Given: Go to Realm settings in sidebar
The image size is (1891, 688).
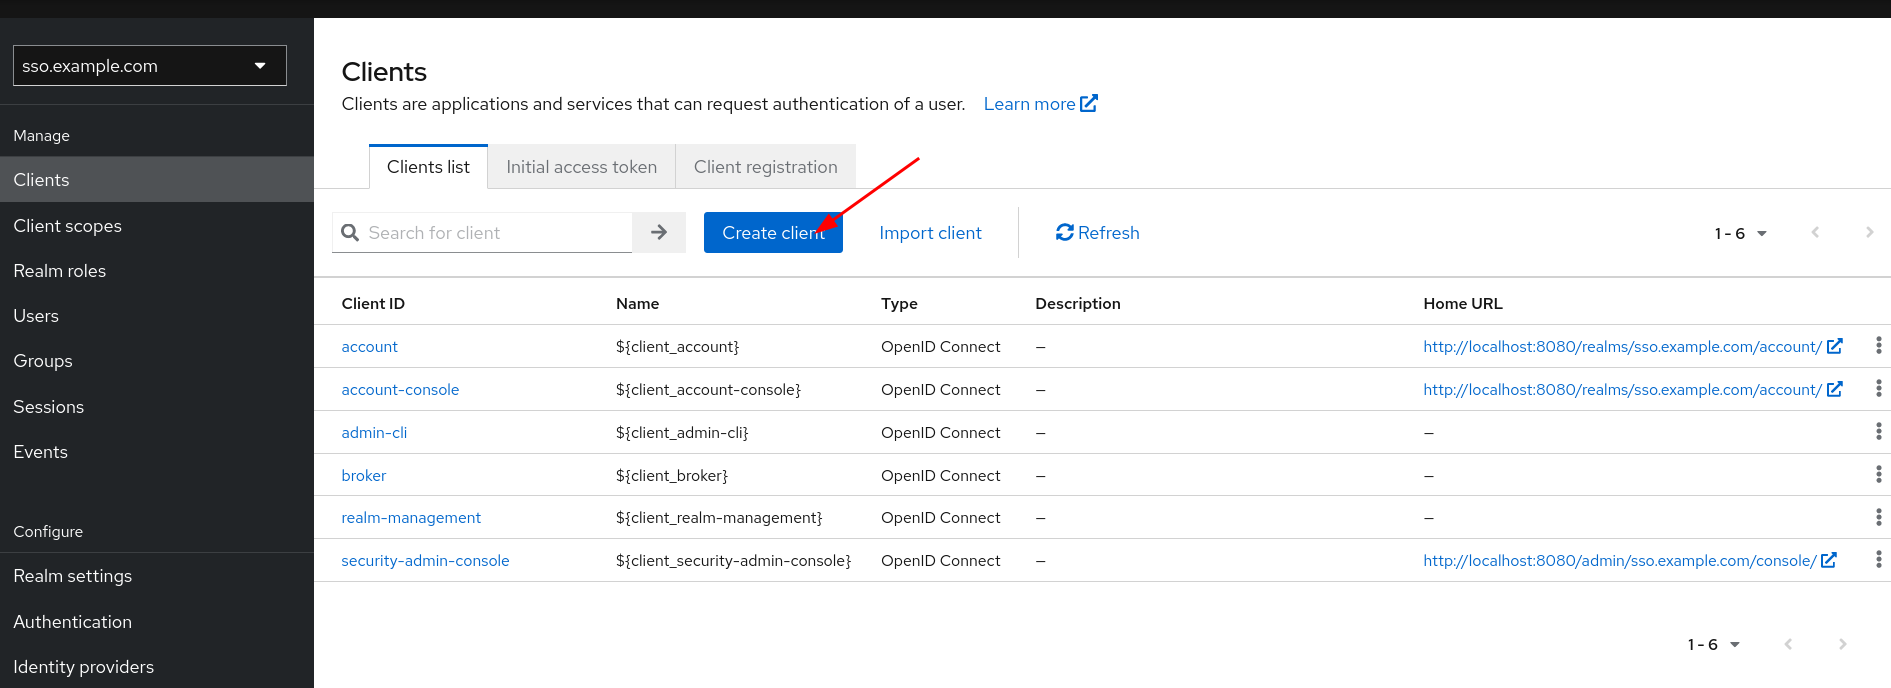Looking at the screenshot, I should pyautogui.click(x=73, y=576).
